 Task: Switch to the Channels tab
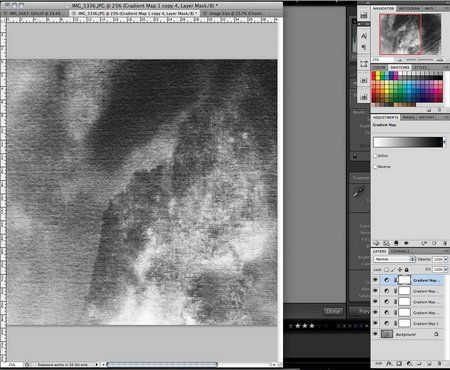(x=400, y=251)
